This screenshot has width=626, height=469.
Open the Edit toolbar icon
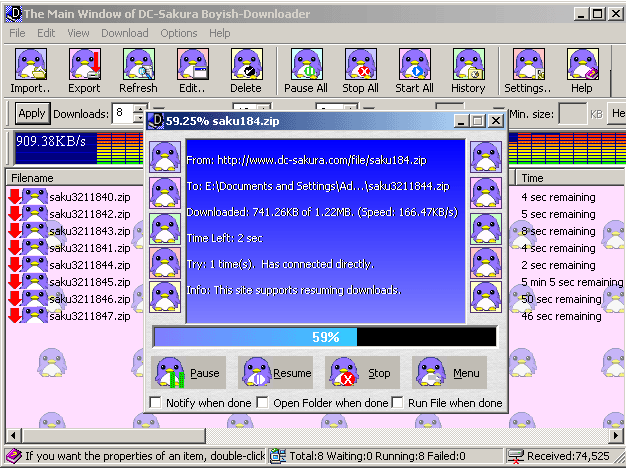[192, 64]
